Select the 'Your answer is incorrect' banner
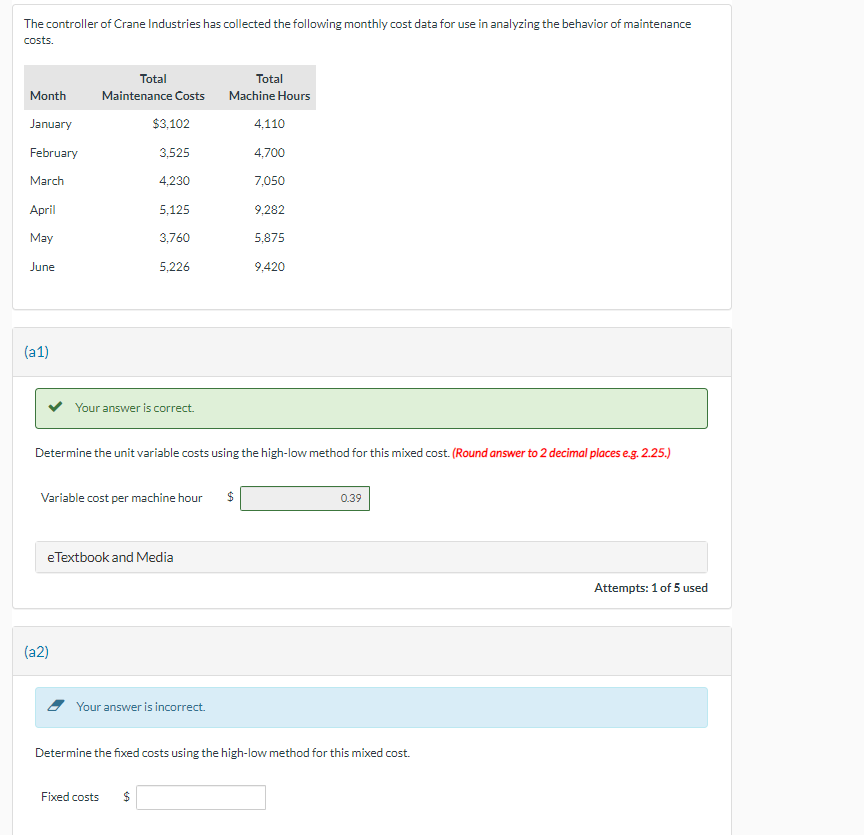The height and width of the screenshot is (835, 864). tap(371, 707)
